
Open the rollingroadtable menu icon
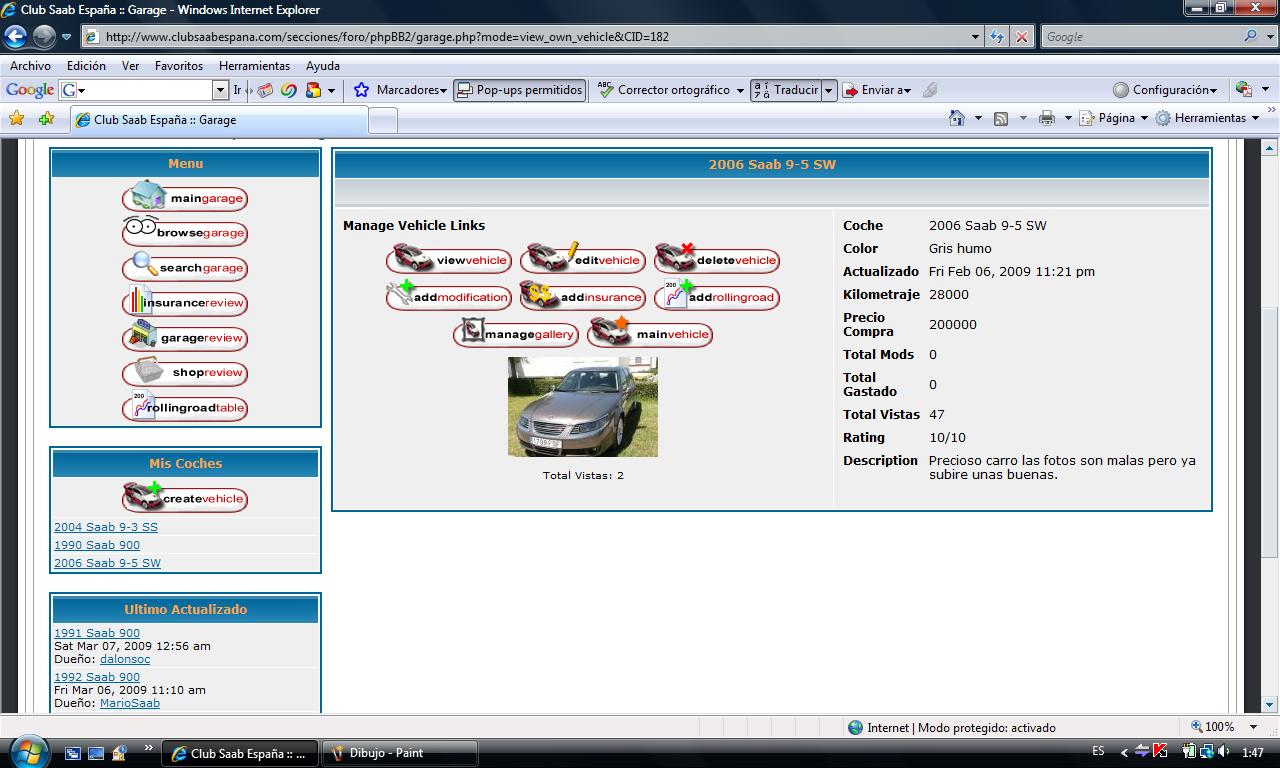(x=185, y=408)
